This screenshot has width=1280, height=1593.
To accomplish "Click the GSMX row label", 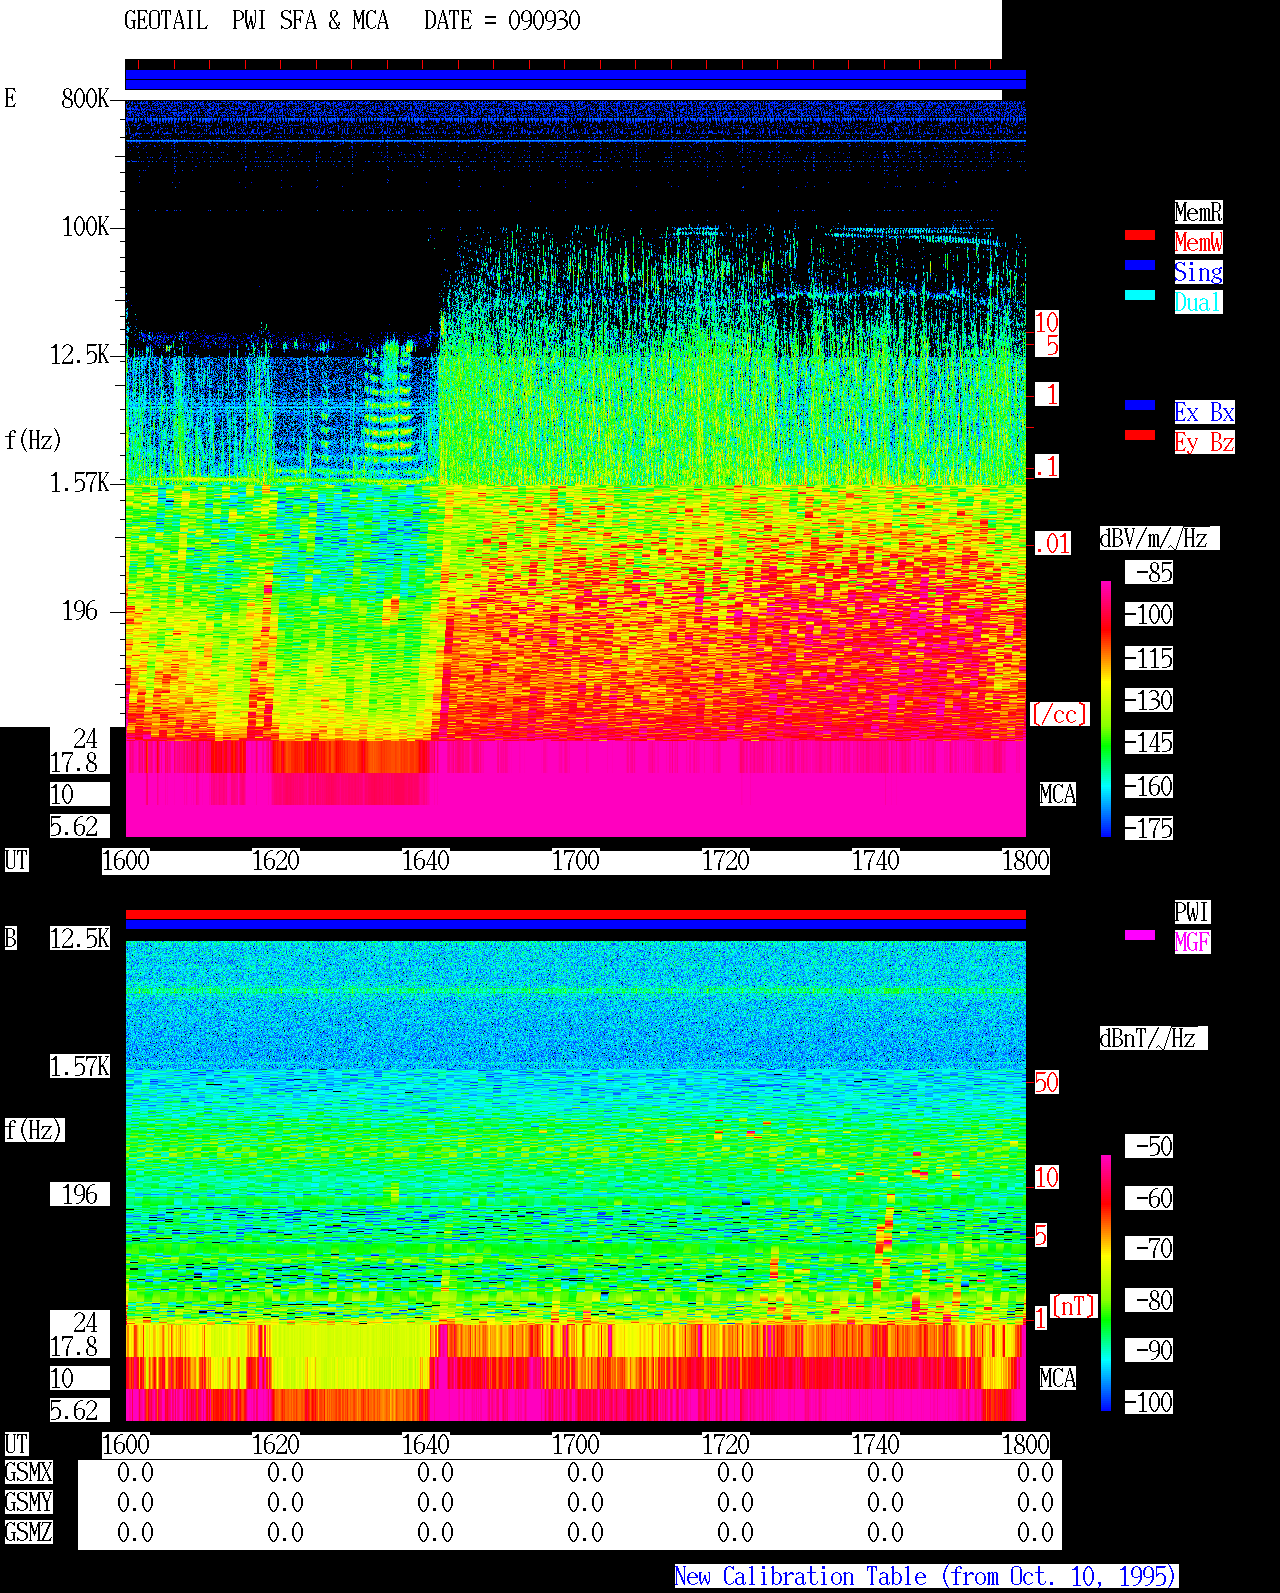I will tap(28, 1473).
